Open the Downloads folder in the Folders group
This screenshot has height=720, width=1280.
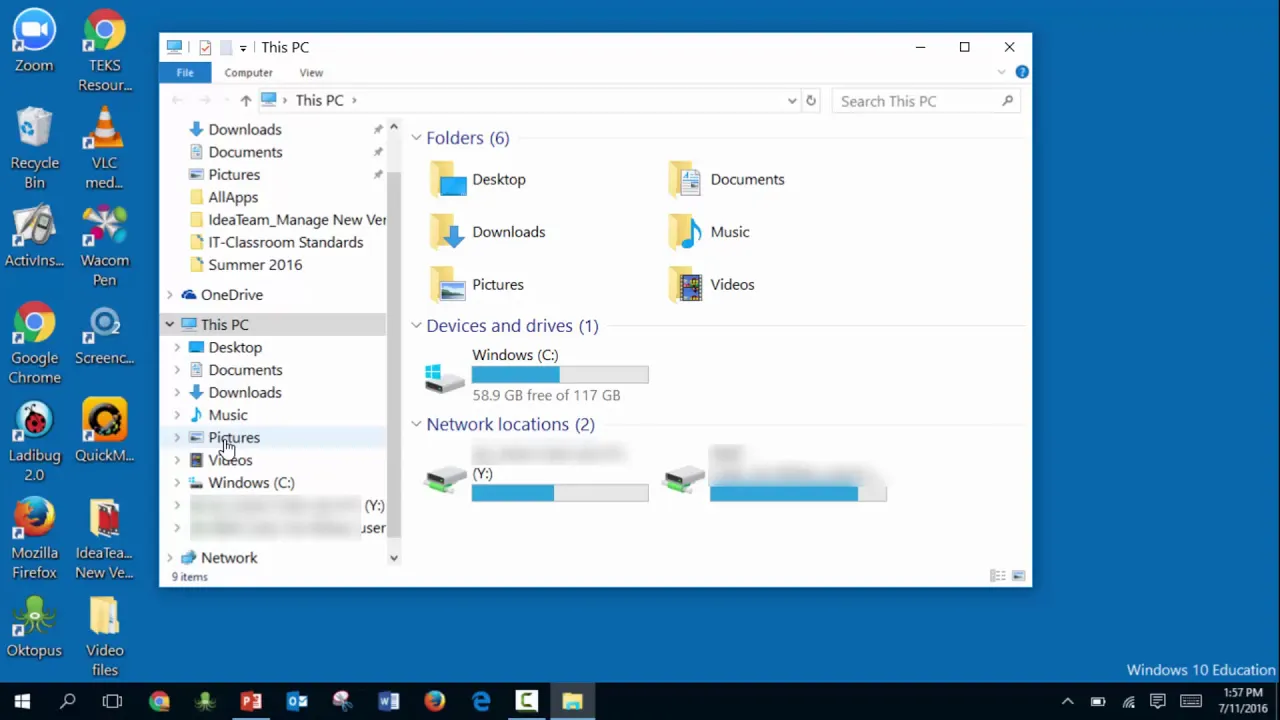coord(488,232)
